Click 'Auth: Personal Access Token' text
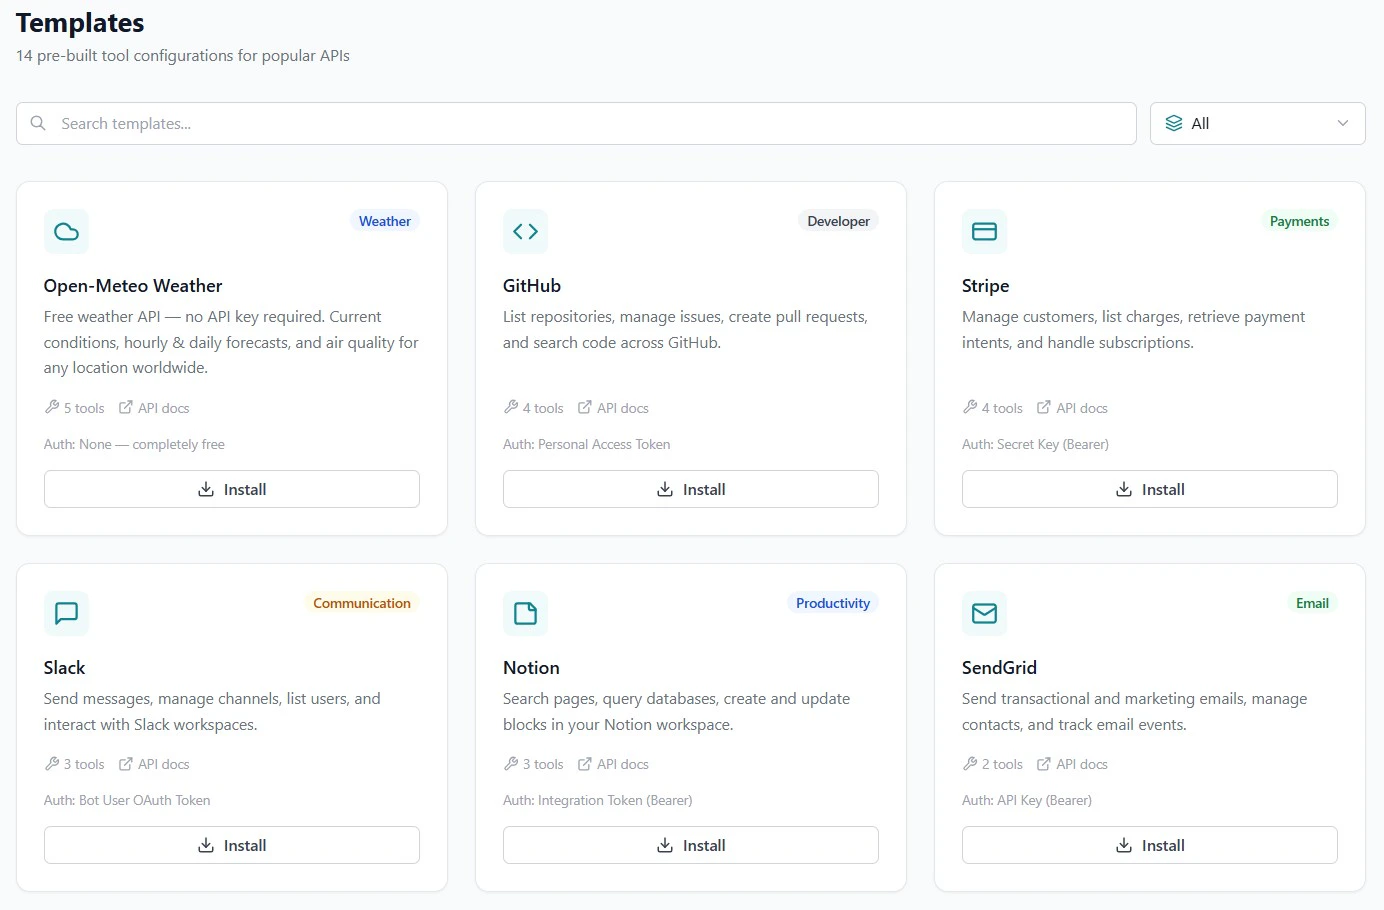This screenshot has height=910, width=1384. [586, 444]
